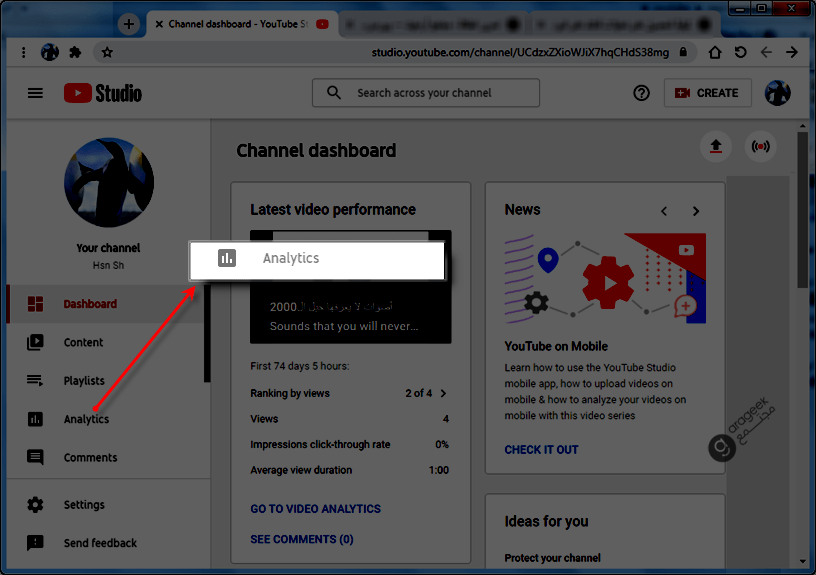Show previous News item chevron
The image size is (816, 575).
664,211
